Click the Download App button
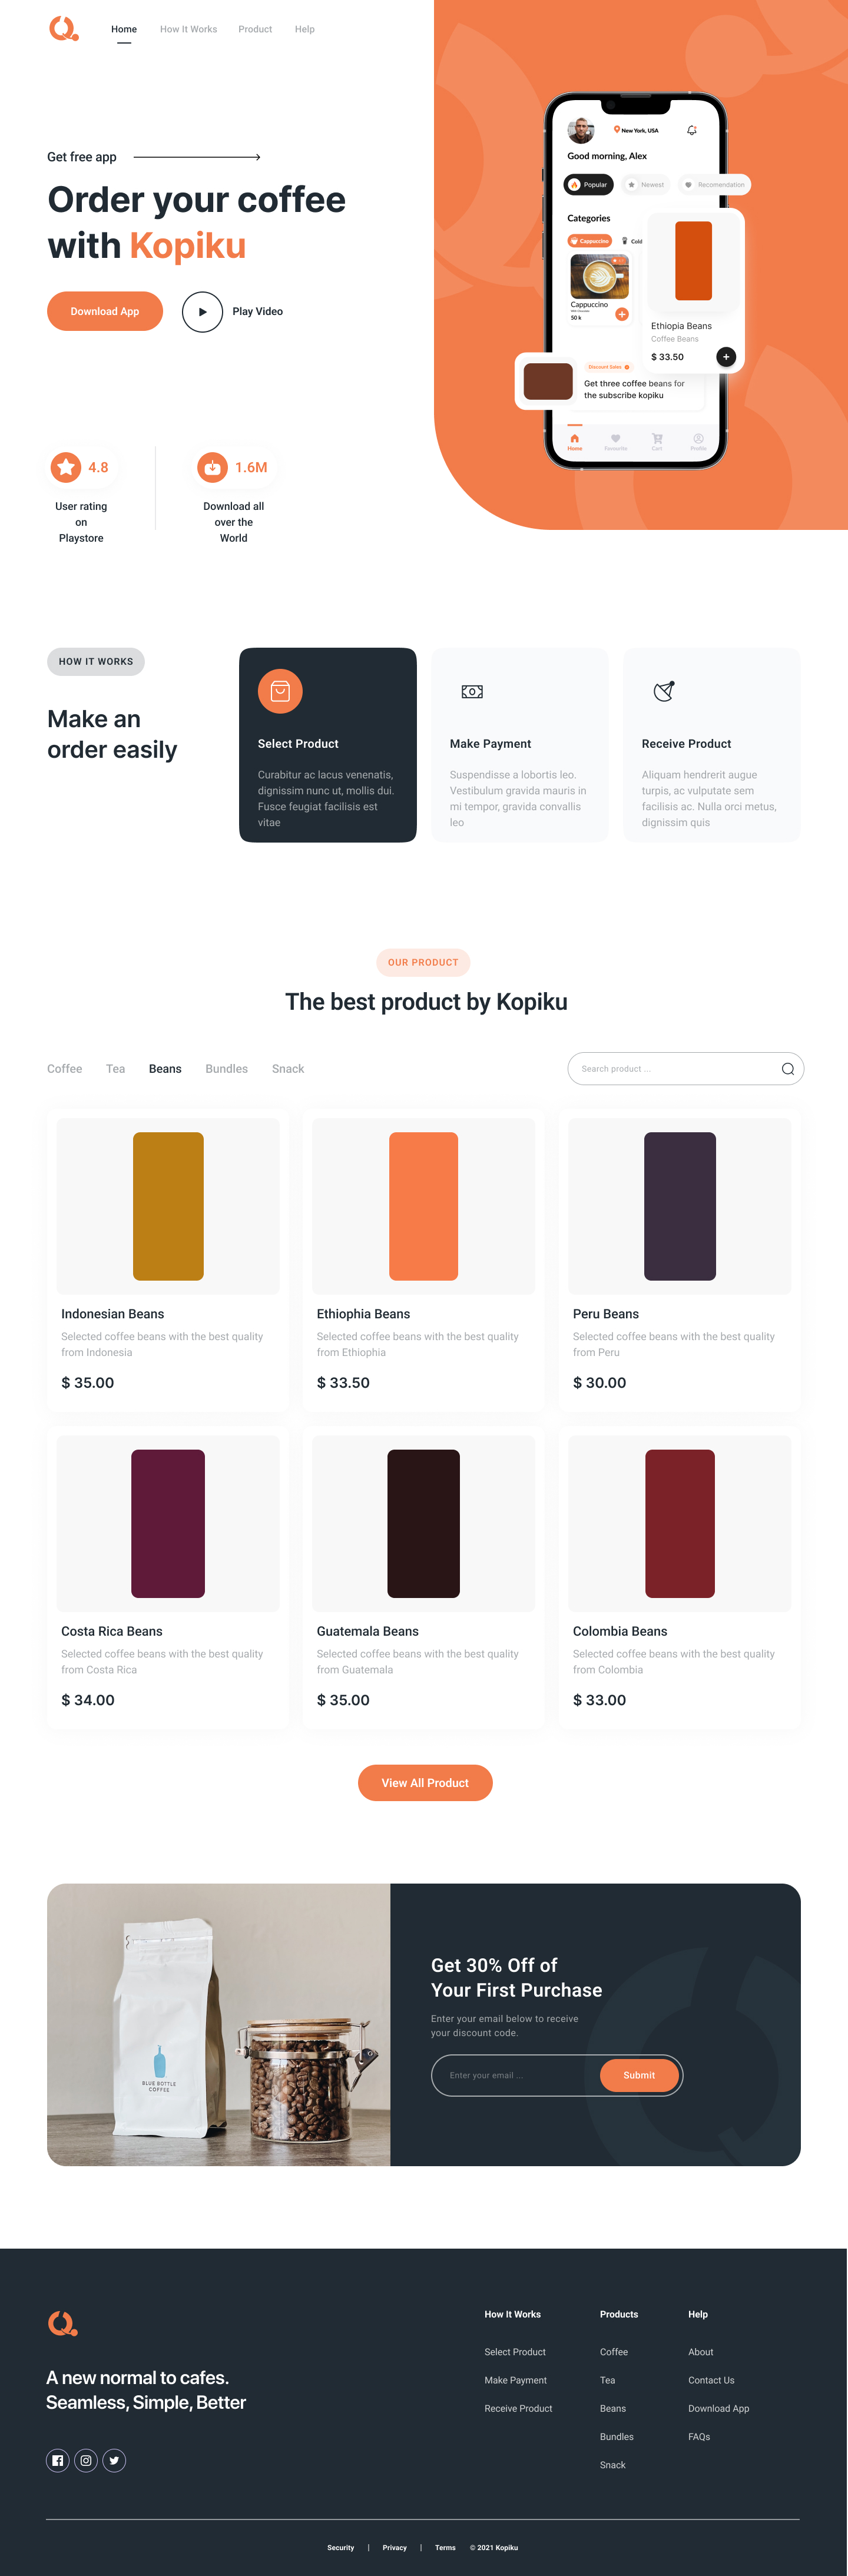Image resolution: width=848 pixels, height=2576 pixels. pyautogui.click(x=105, y=311)
